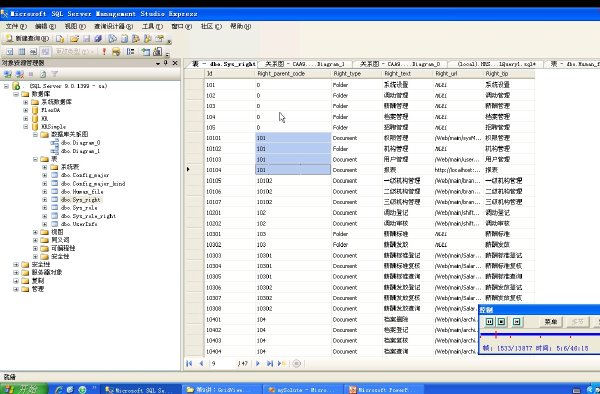Click the Verify SQL Syntax icon
The width and height of the screenshot is (600, 394).
coord(116,52)
